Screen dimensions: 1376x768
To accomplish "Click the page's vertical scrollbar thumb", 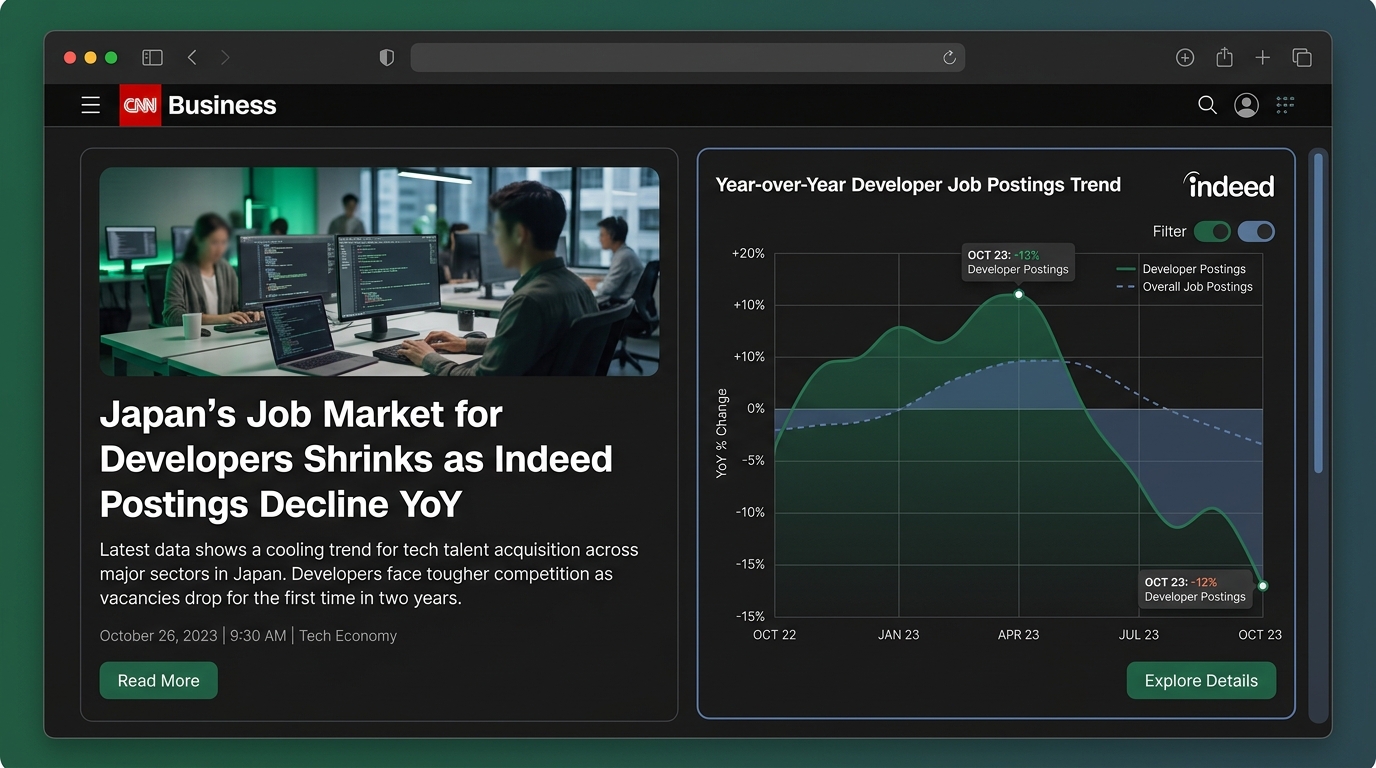I will click(x=1318, y=312).
